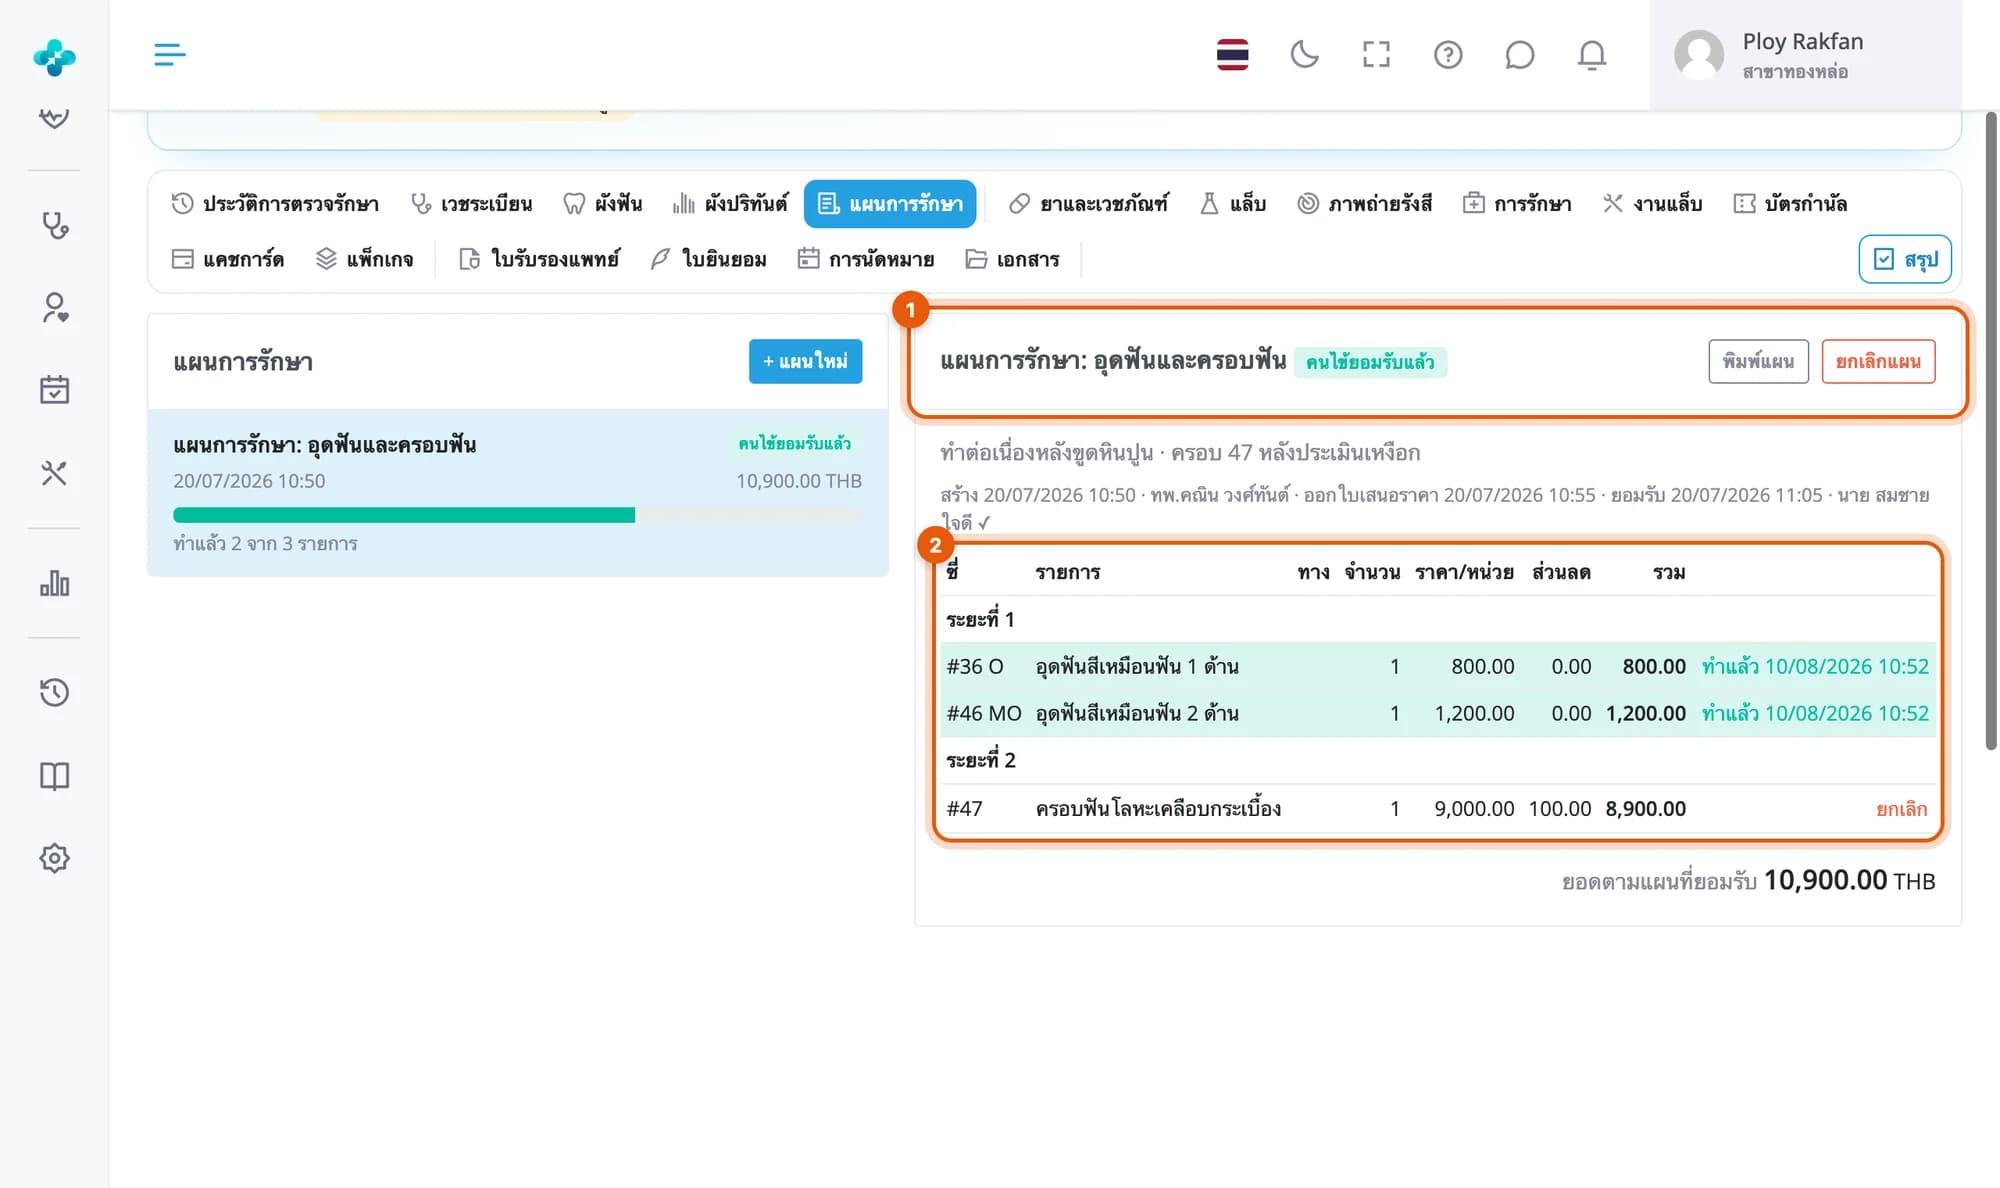Toggle the สรุป checkbox button
This screenshot has height=1188, width=2000.
click(x=1905, y=259)
